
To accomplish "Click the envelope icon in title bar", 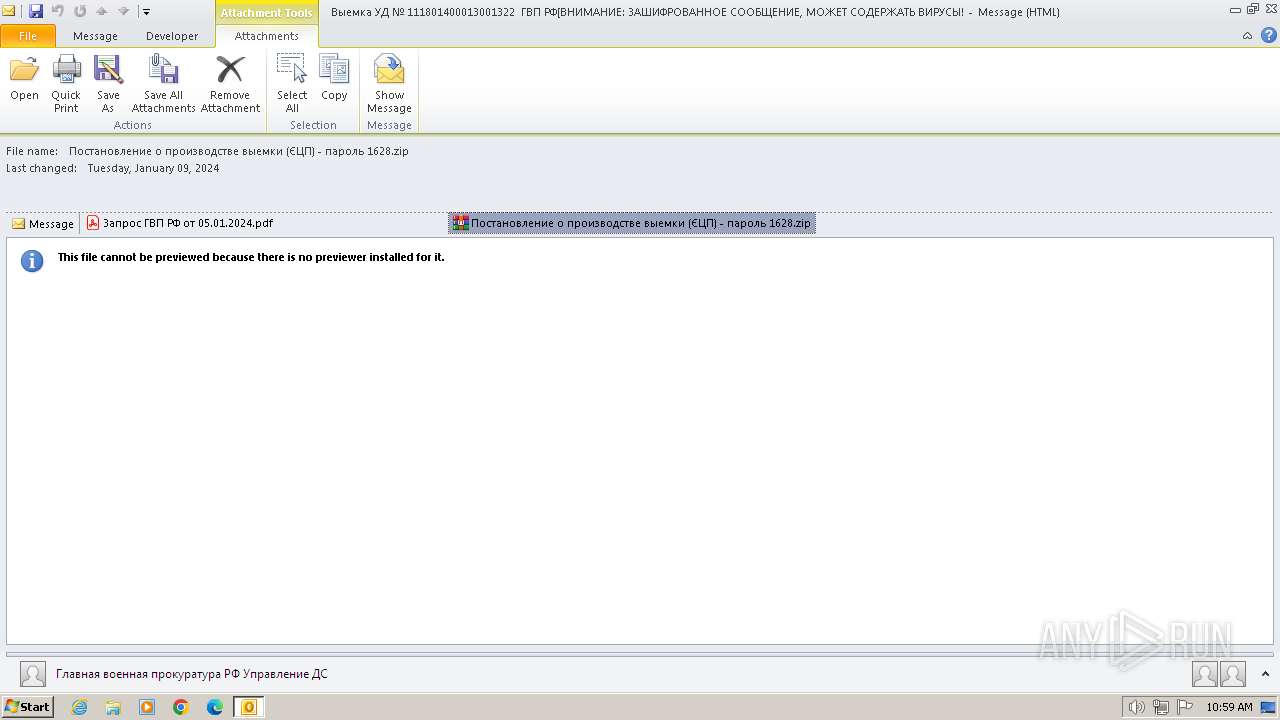I will point(9,11).
